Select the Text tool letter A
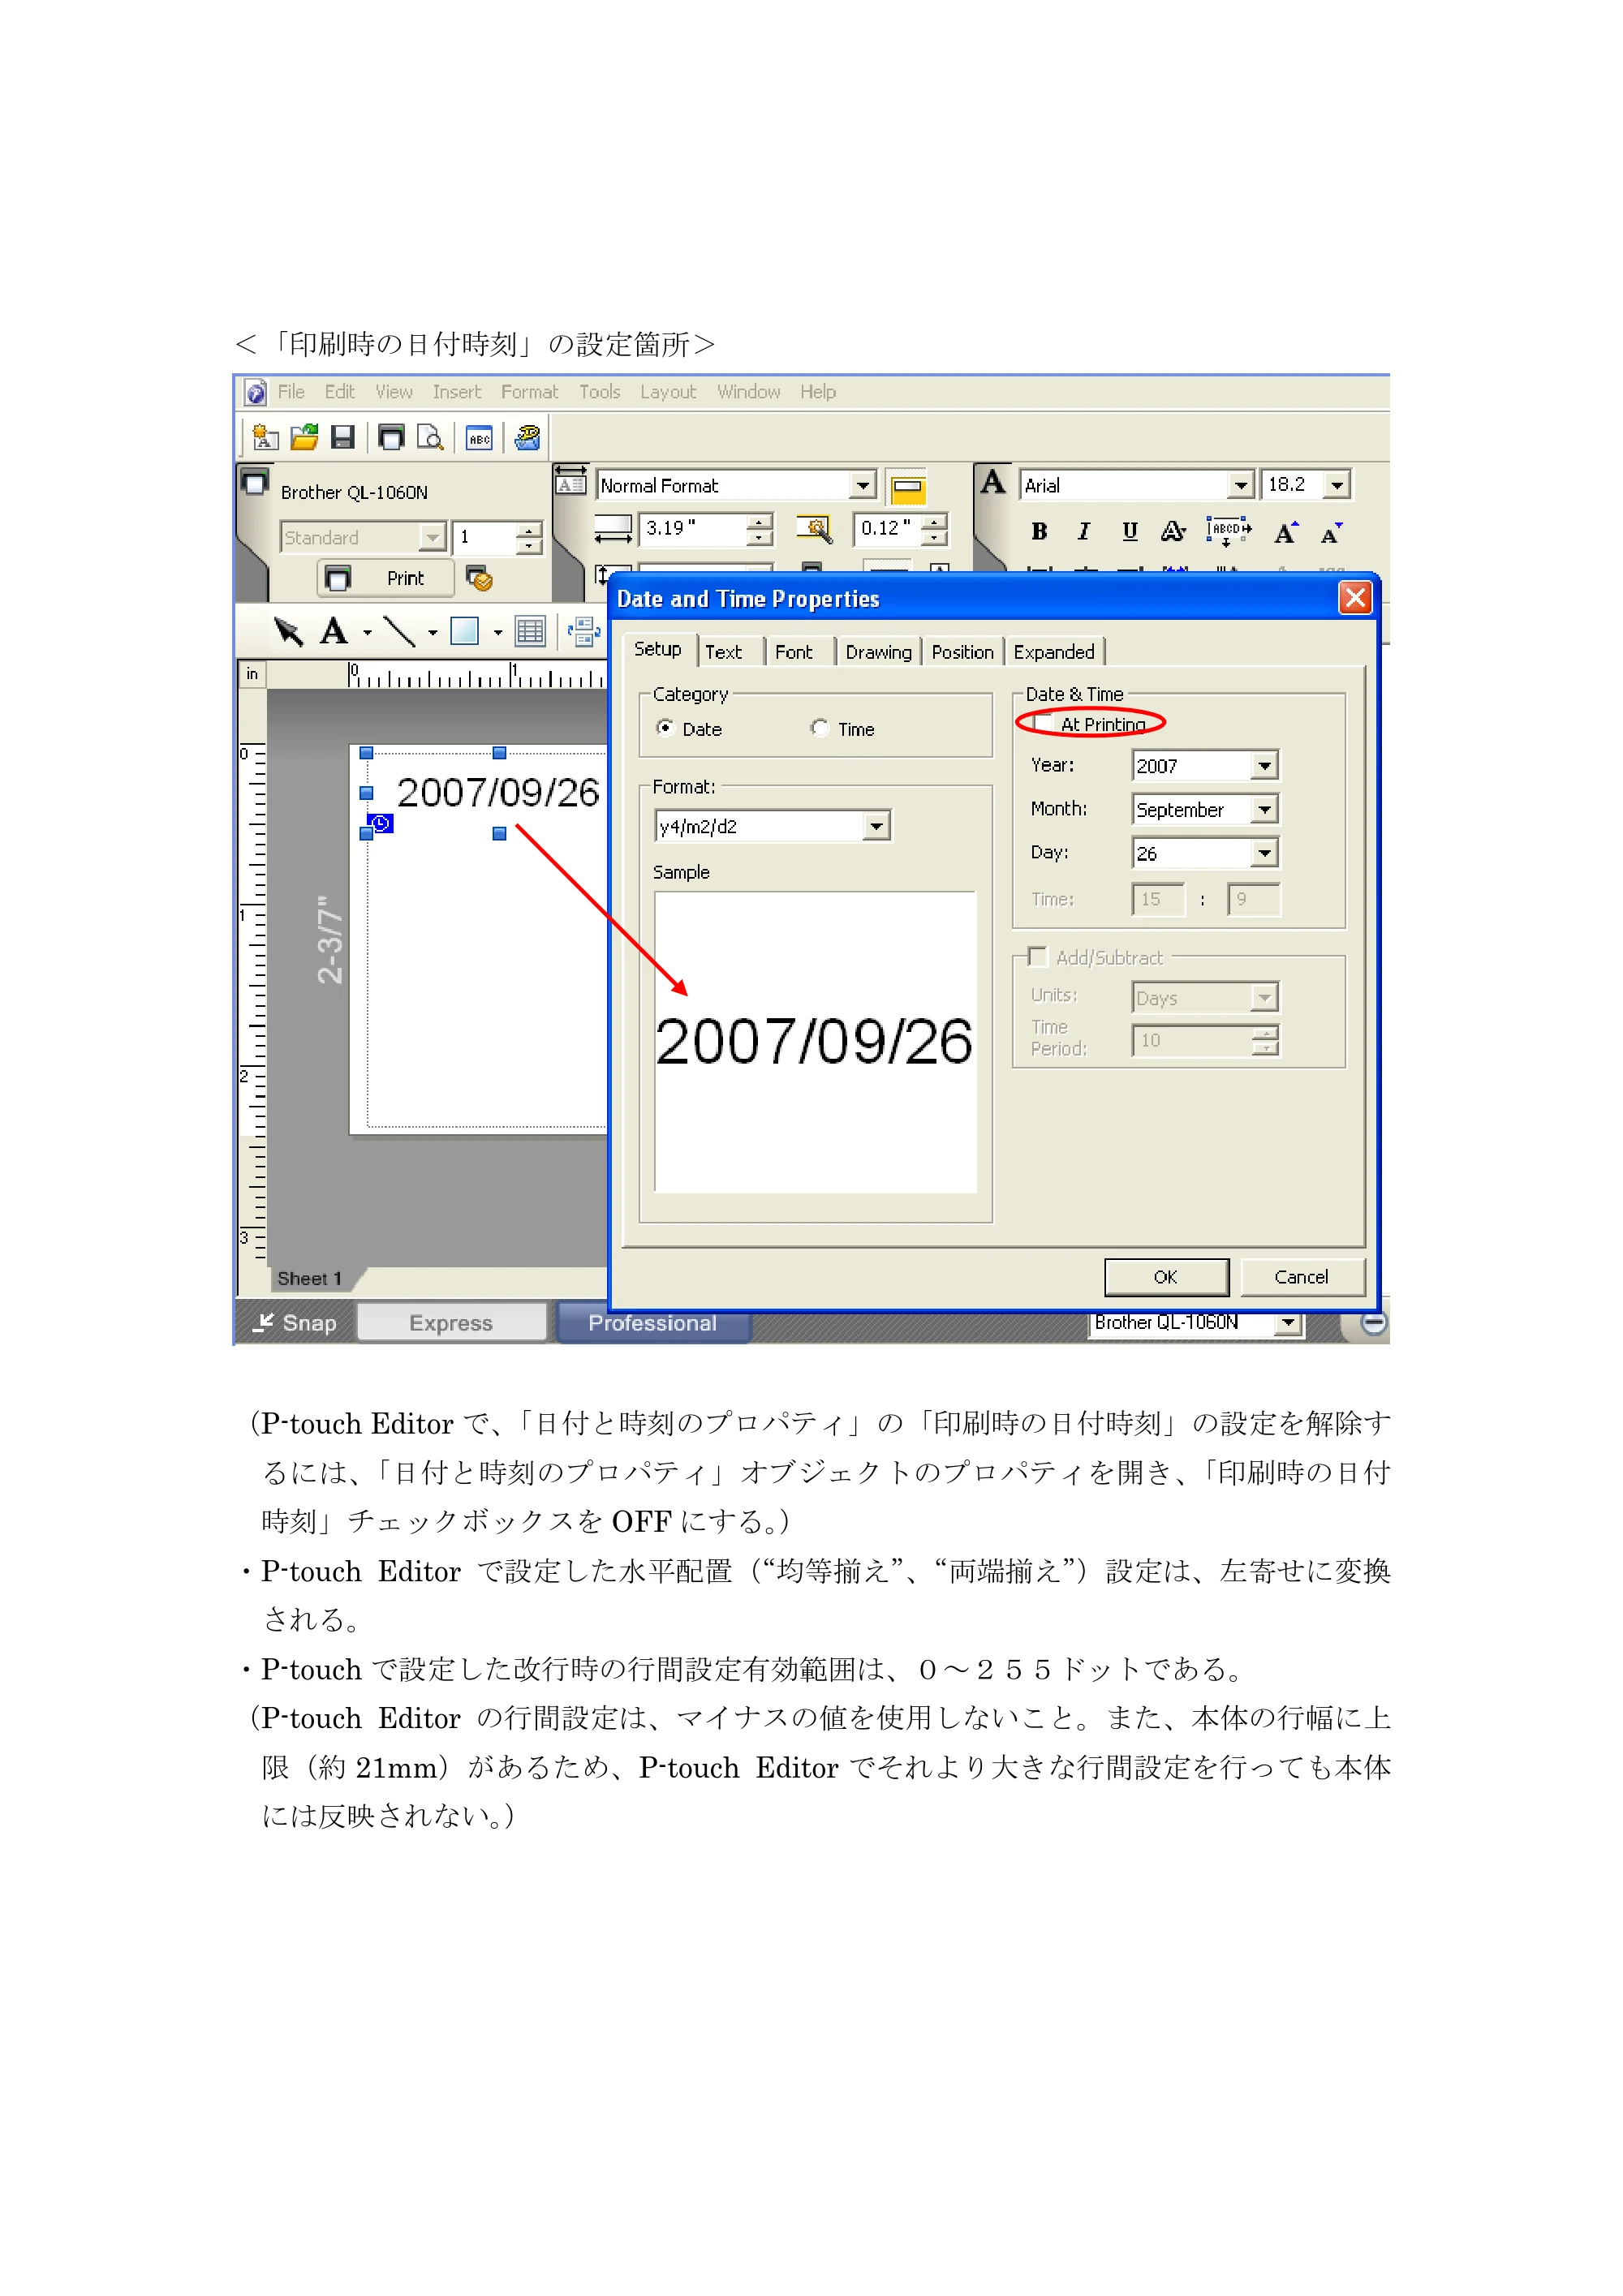The height and width of the screenshot is (2296, 1623). pos(333,631)
